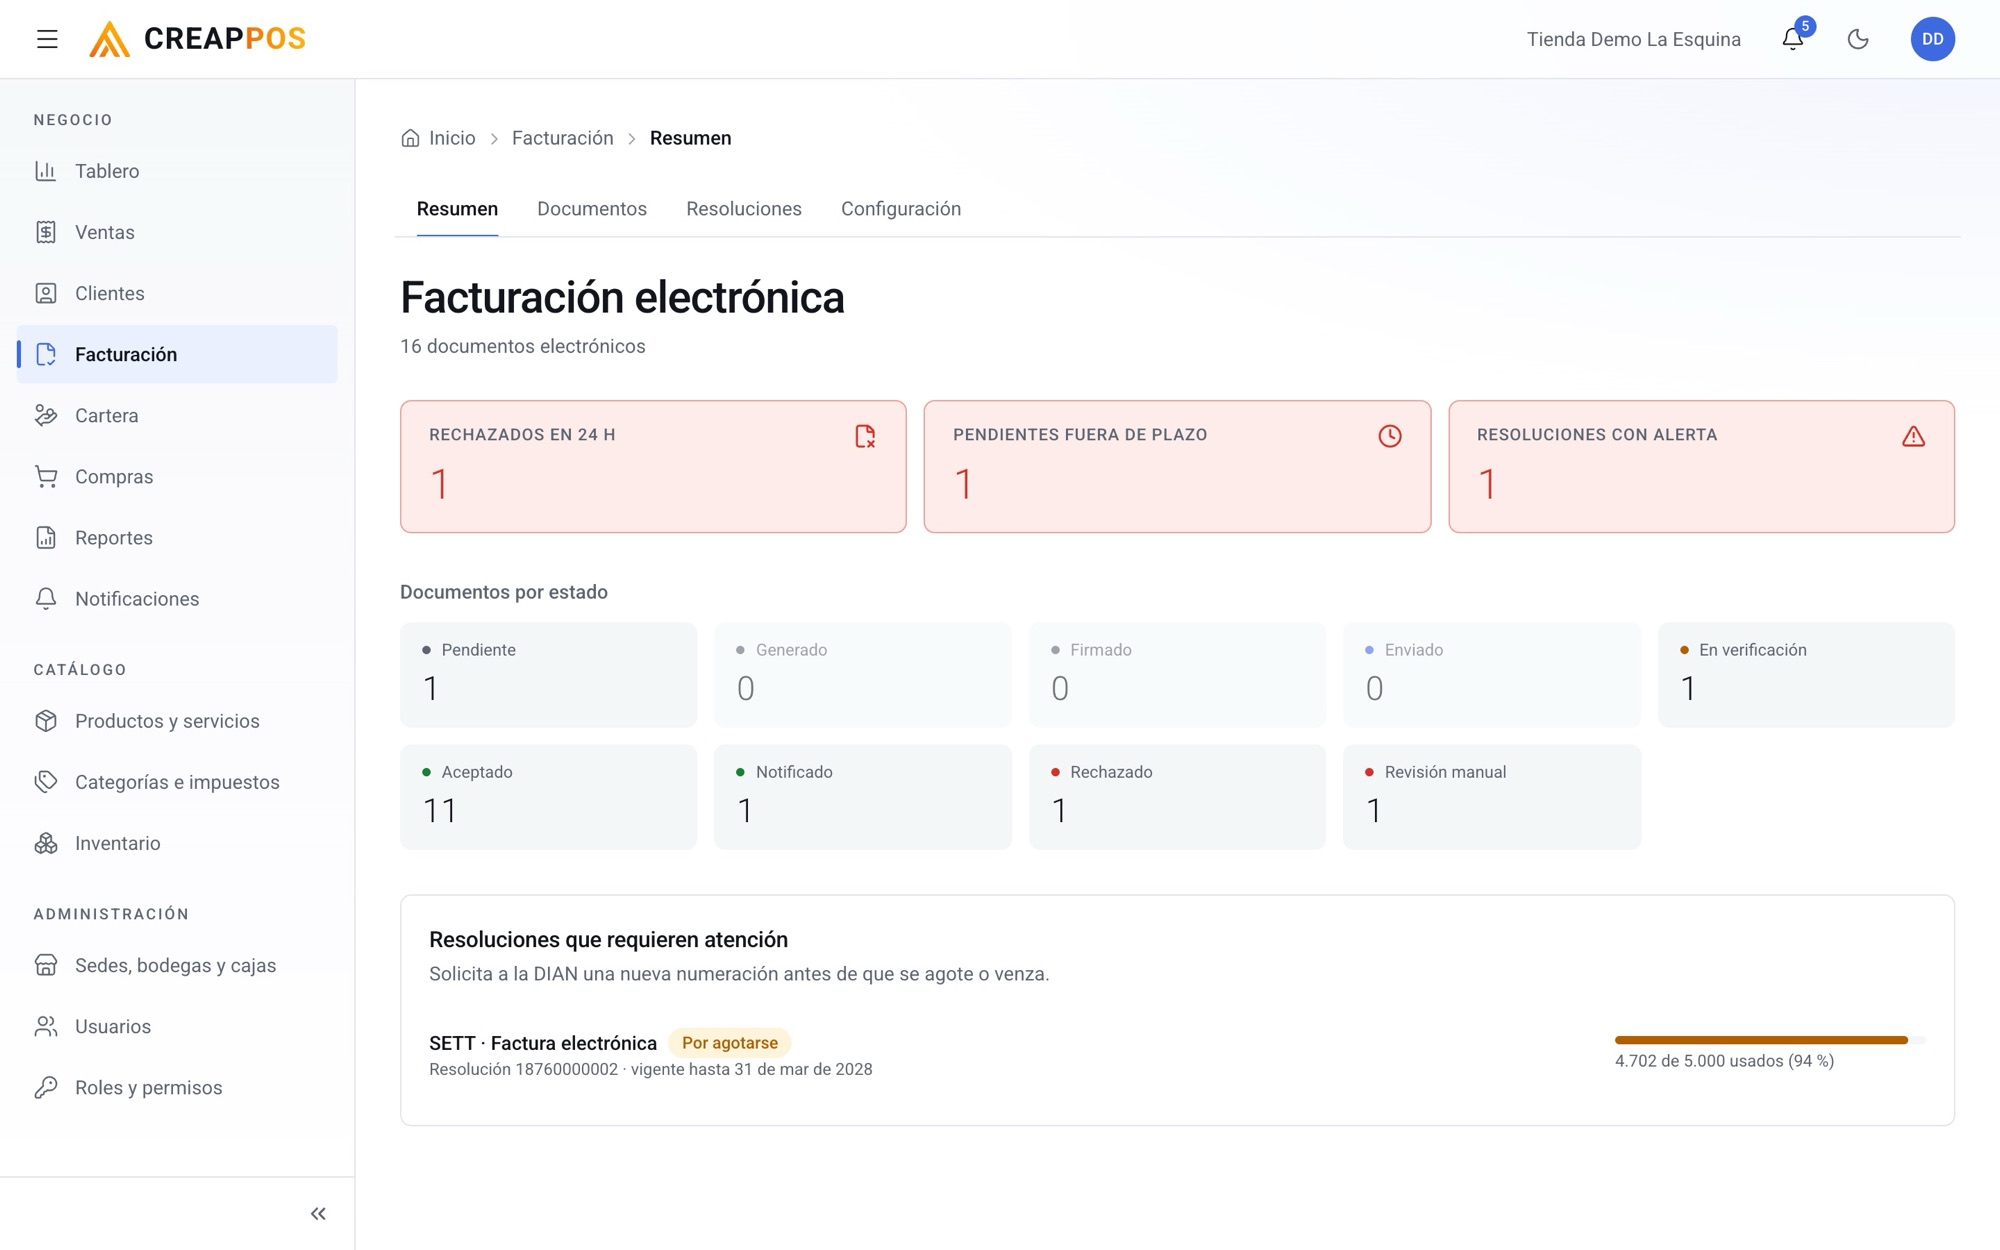The height and width of the screenshot is (1250, 2000).
Task: Click the Categorías e impuestos tag icon
Action: pos(46,782)
